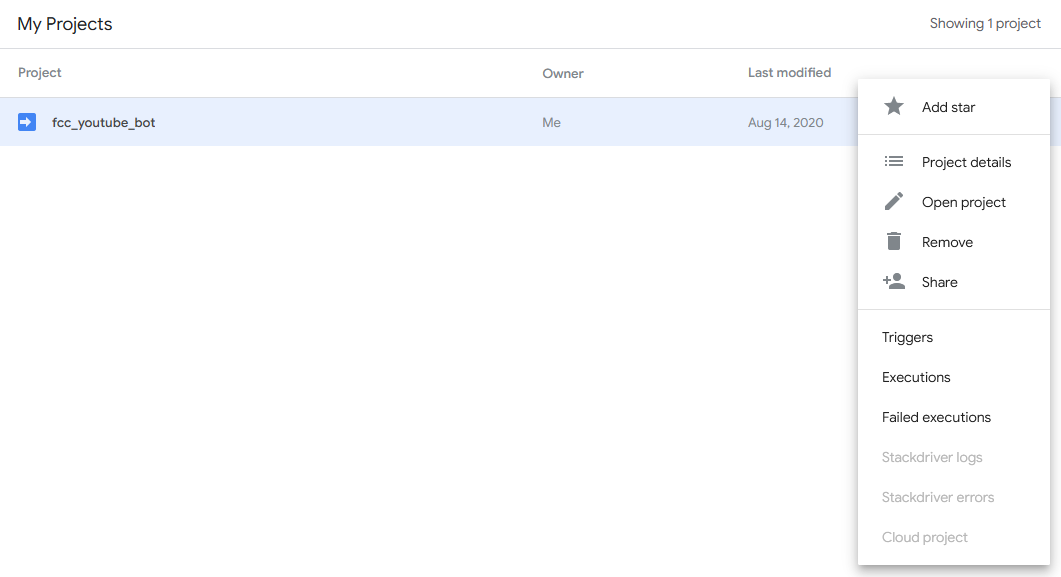Click the Me owner cell
The width and height of the screenshot is (1061, 577).
(x=551, y=122)
